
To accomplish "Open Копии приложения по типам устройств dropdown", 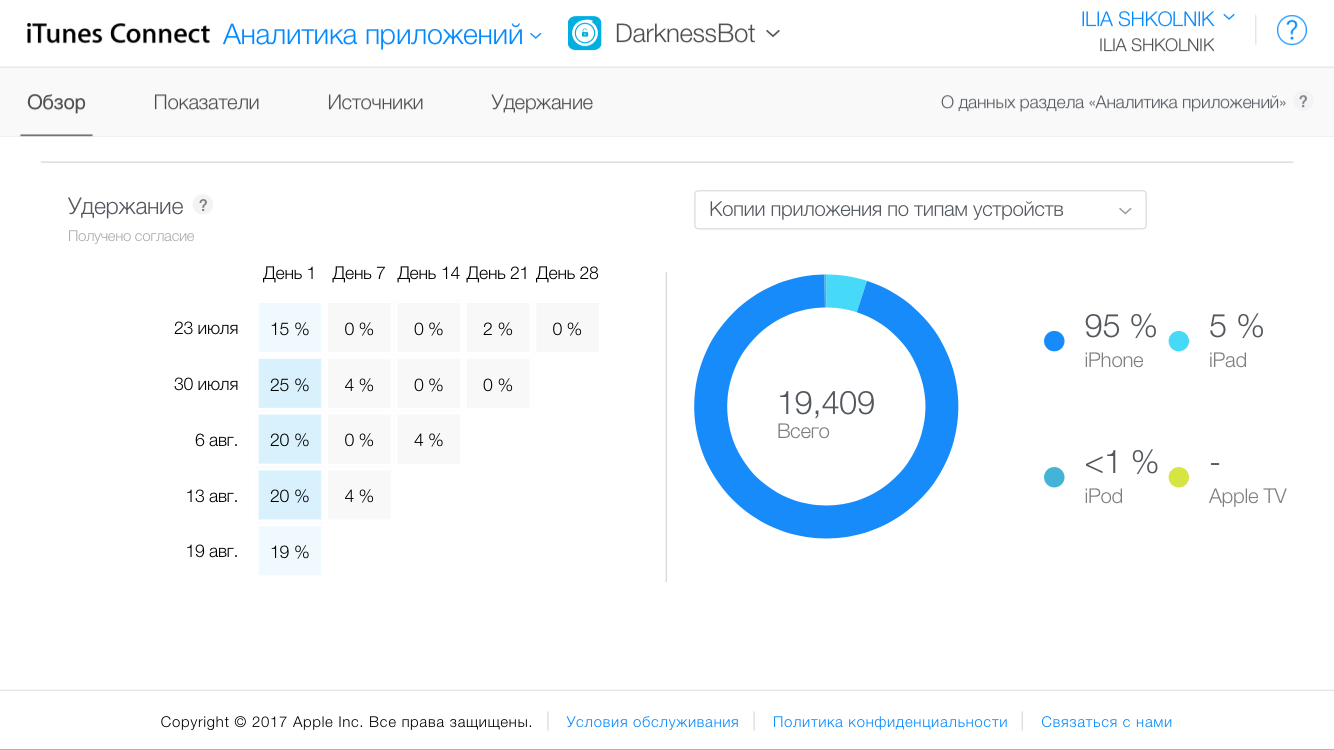I will pyautogui.click(x=920, y=210).
